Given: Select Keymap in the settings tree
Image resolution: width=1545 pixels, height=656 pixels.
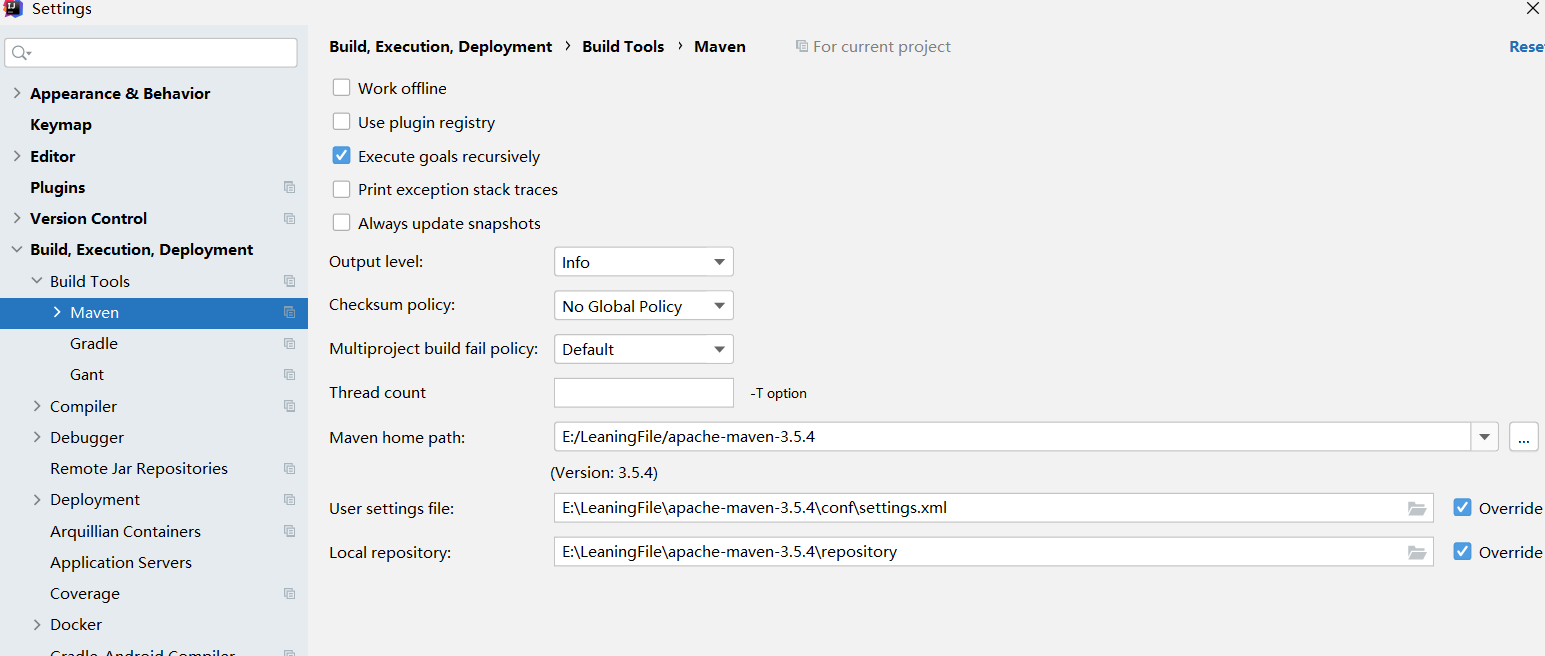Looking at the screenshot, I should coord(61,124).
